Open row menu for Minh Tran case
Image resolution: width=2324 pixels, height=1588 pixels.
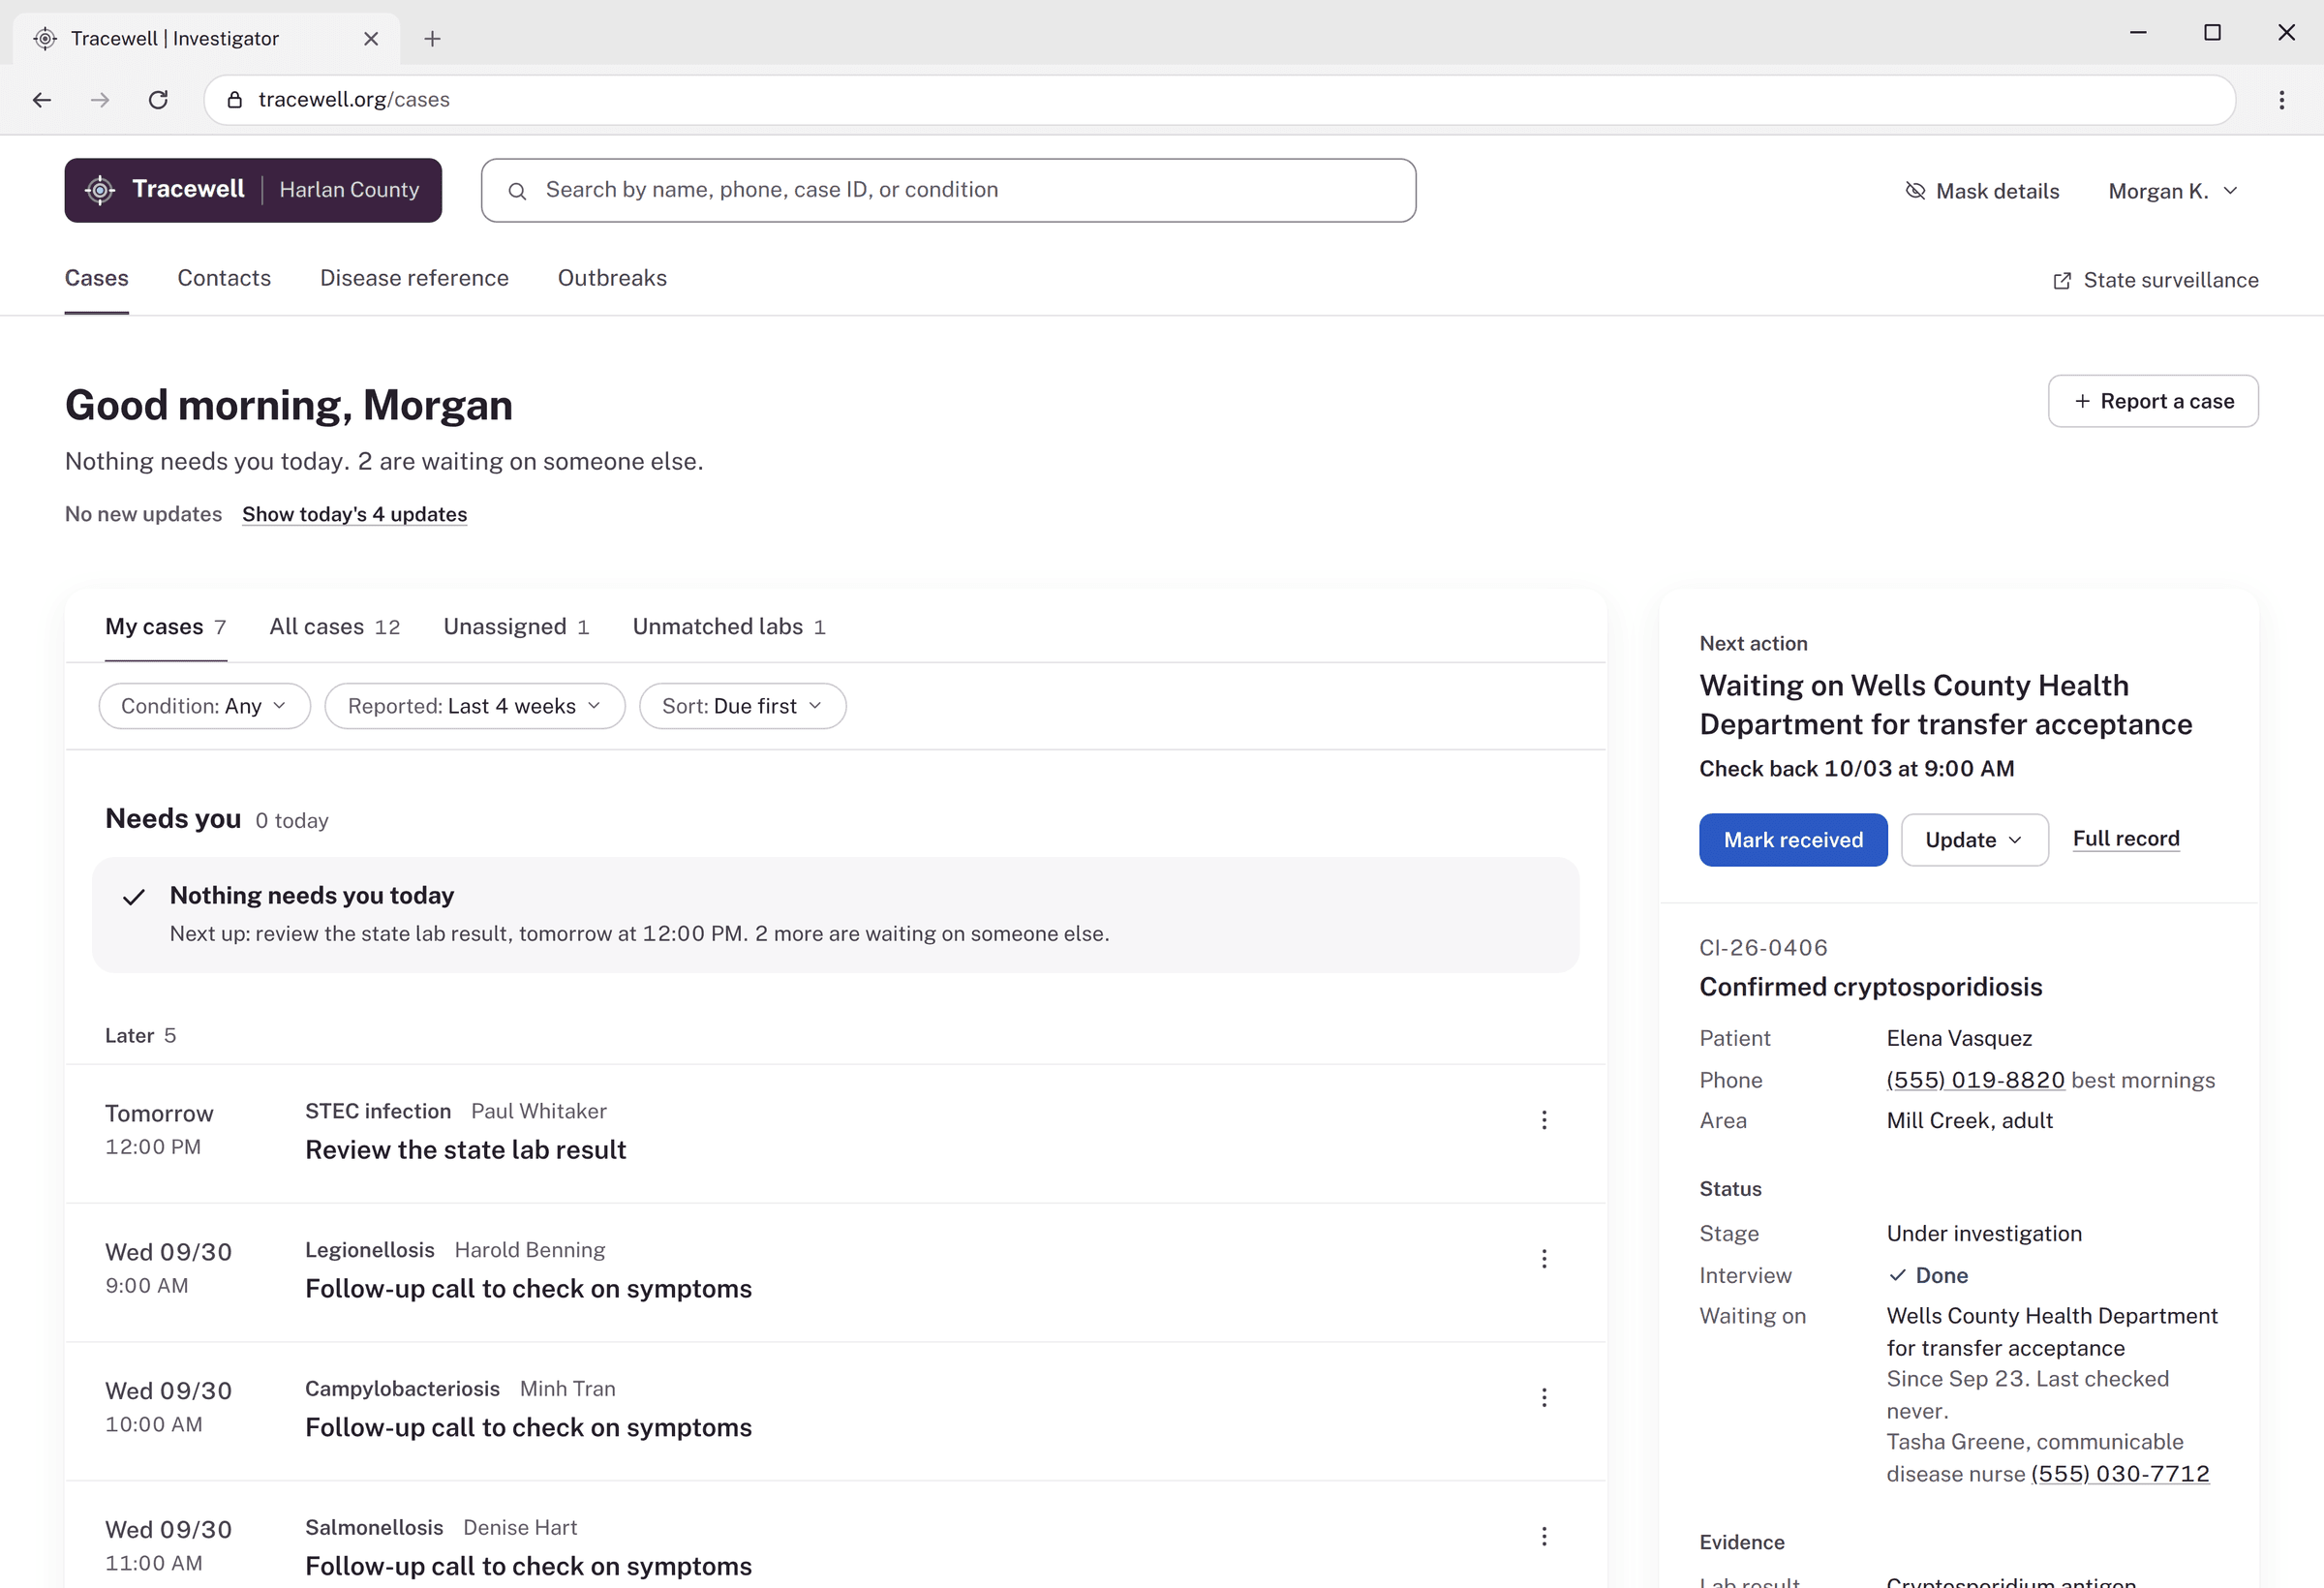[1543, 1398]
